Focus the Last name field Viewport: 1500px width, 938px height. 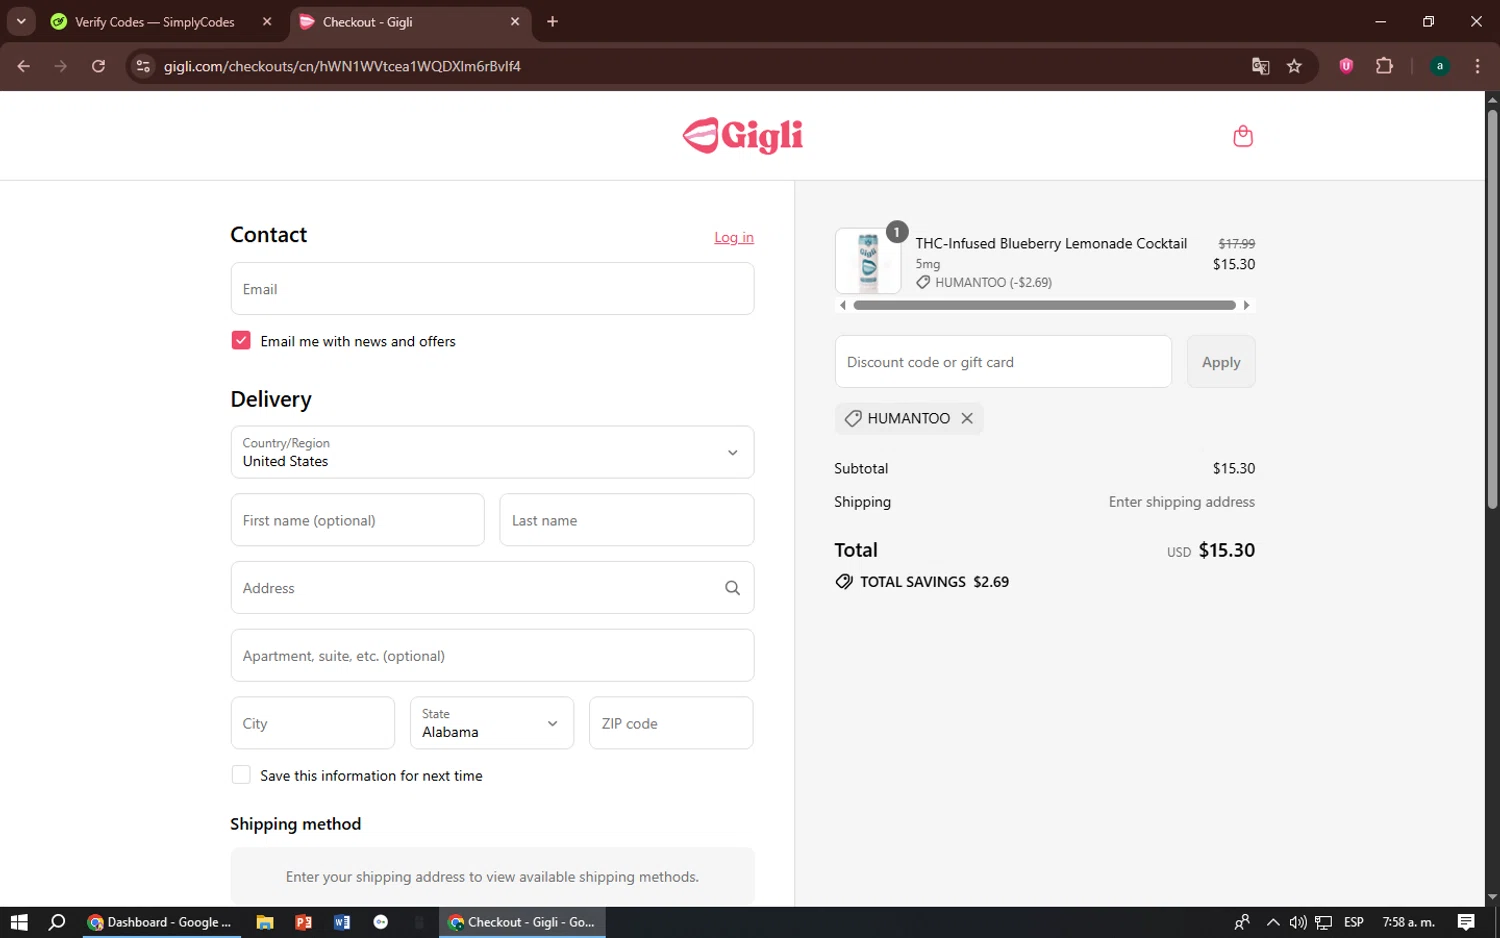[626, 520]
